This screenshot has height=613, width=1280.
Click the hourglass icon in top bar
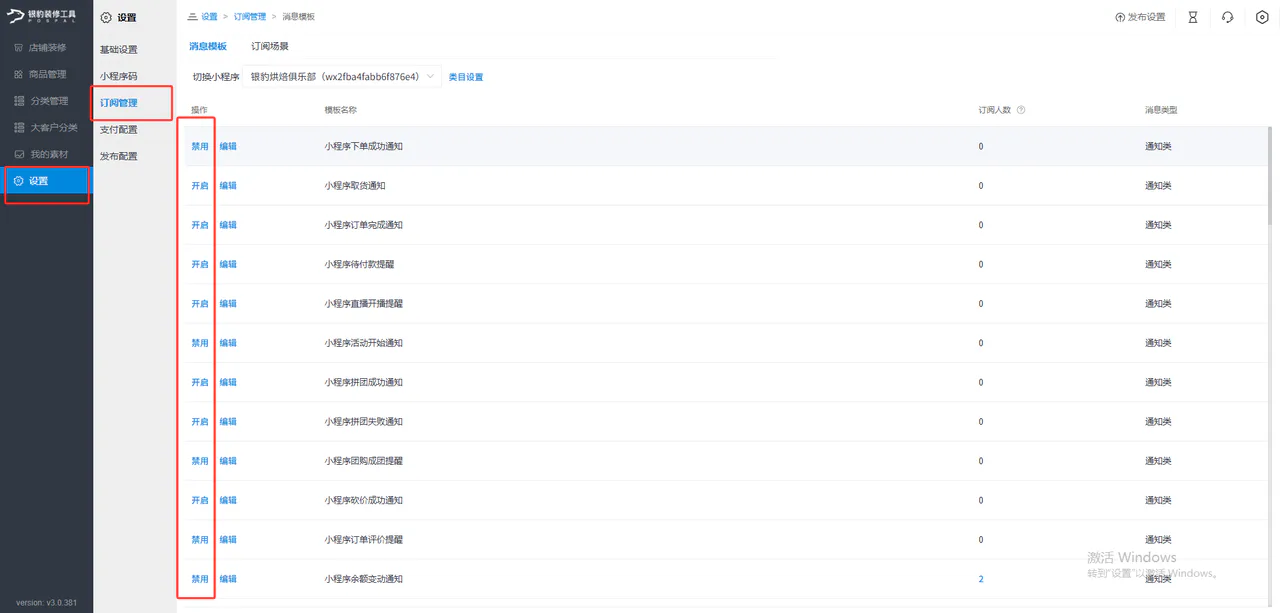click(x=1192, y=17)
